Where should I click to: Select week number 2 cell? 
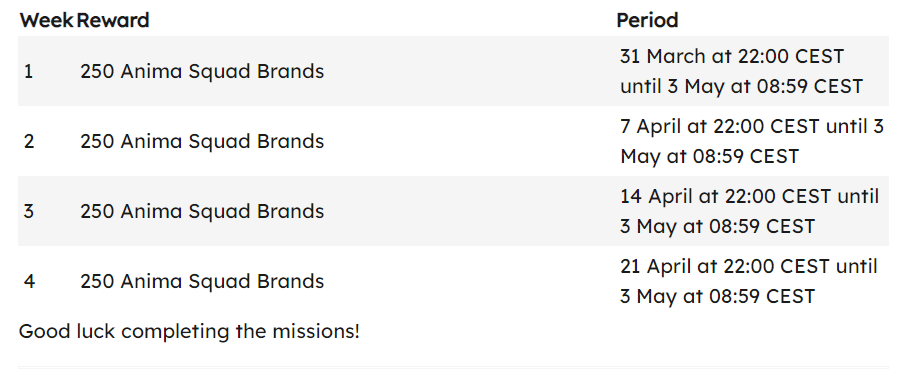click(29, 141)
